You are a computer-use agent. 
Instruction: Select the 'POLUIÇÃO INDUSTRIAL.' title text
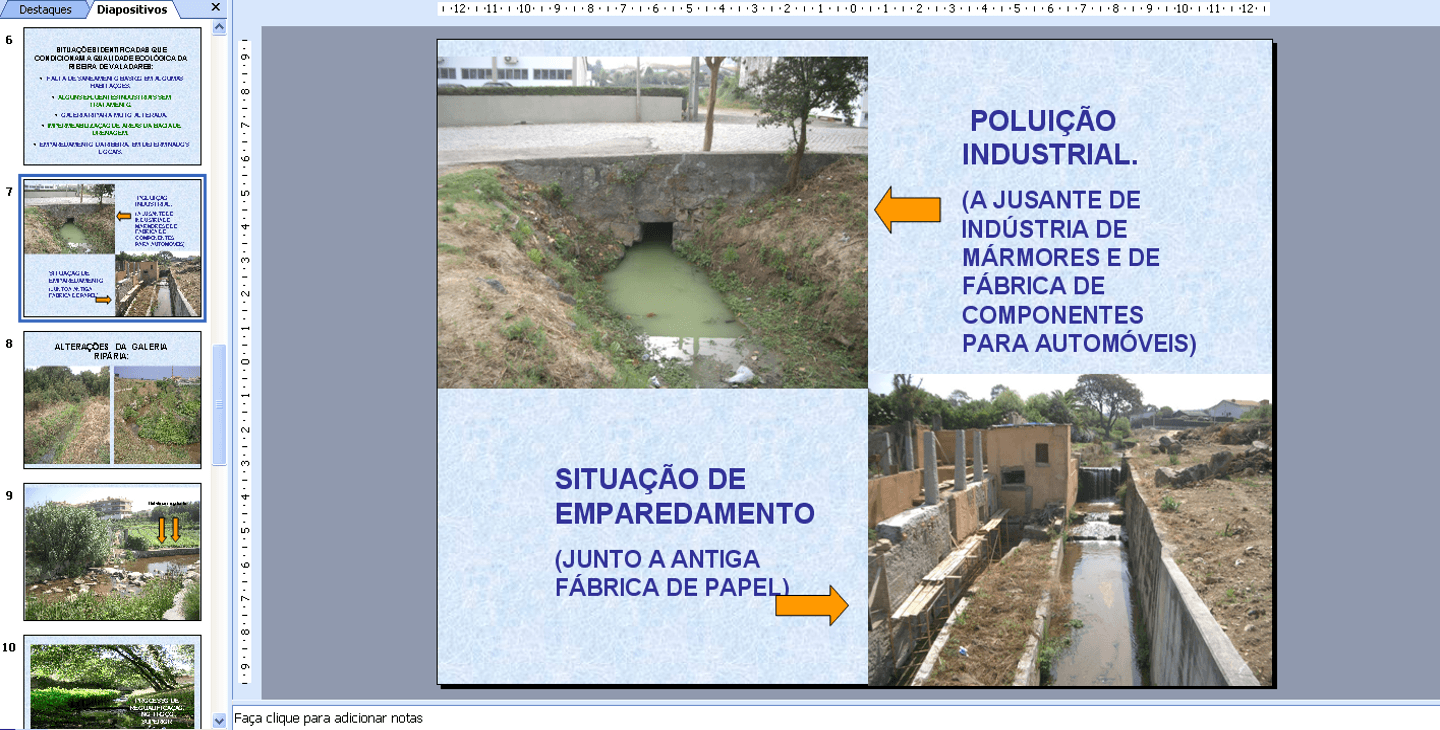pos(1050,138)
